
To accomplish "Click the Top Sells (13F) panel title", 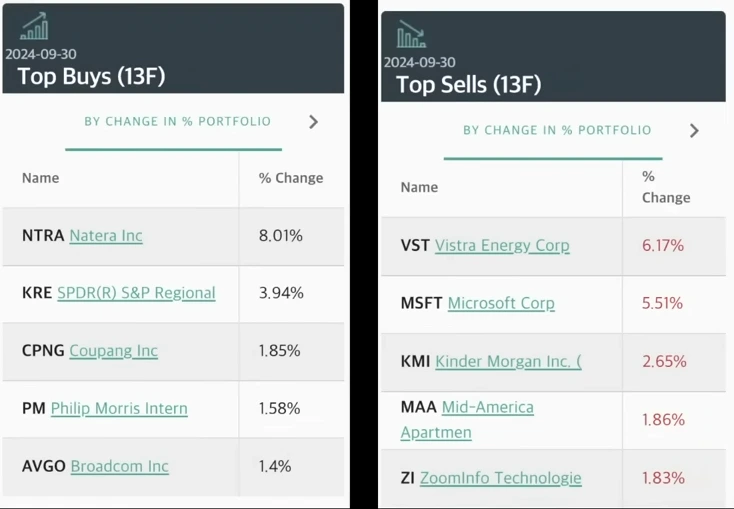I will pyautogui.click(x=469, y=85).
